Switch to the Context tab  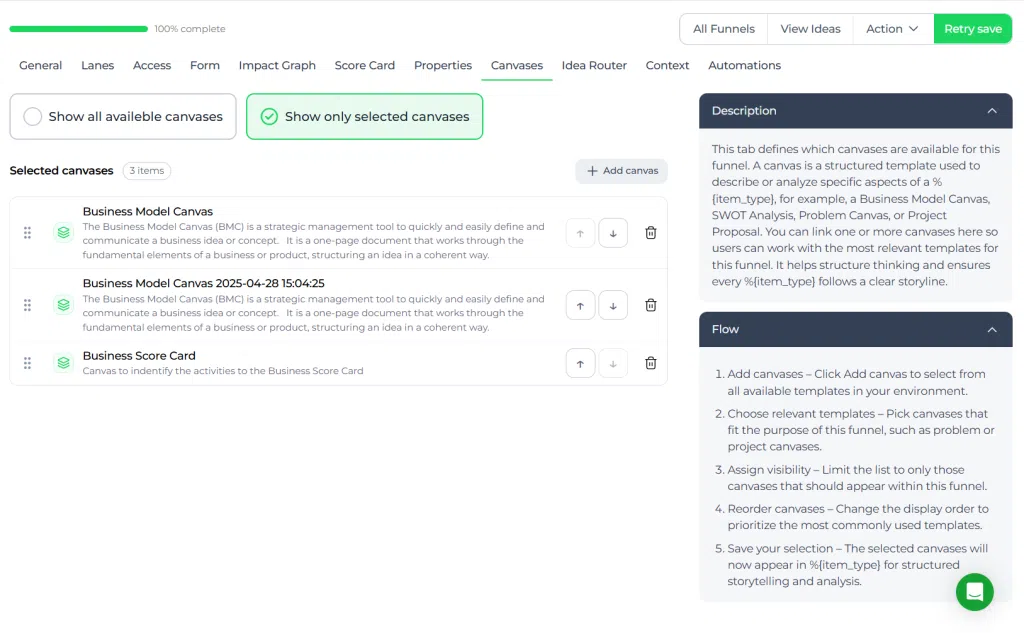667,65
